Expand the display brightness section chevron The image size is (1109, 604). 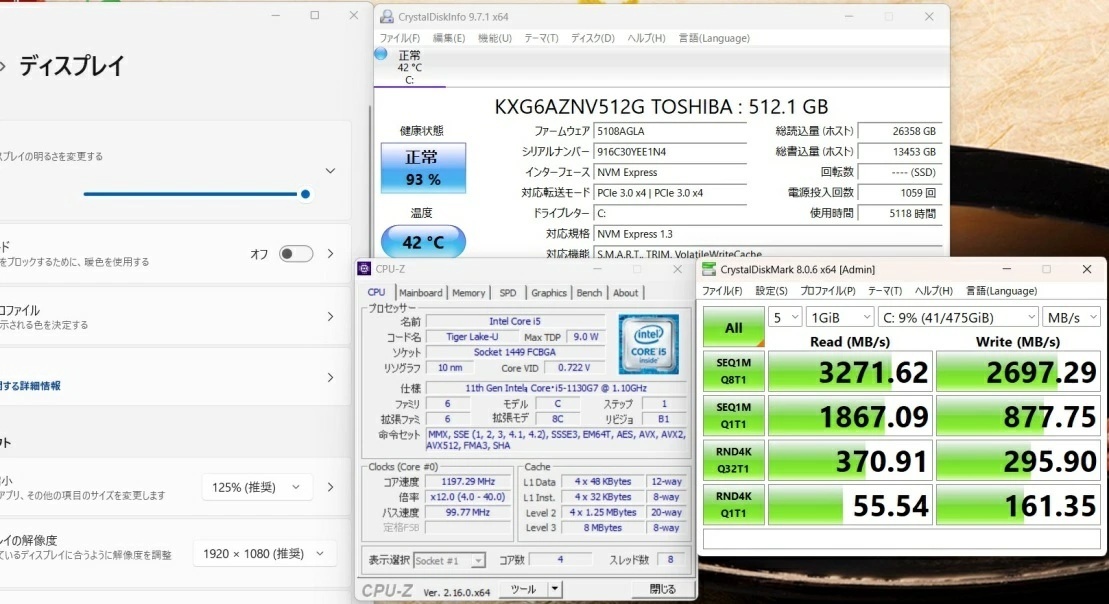330,170
